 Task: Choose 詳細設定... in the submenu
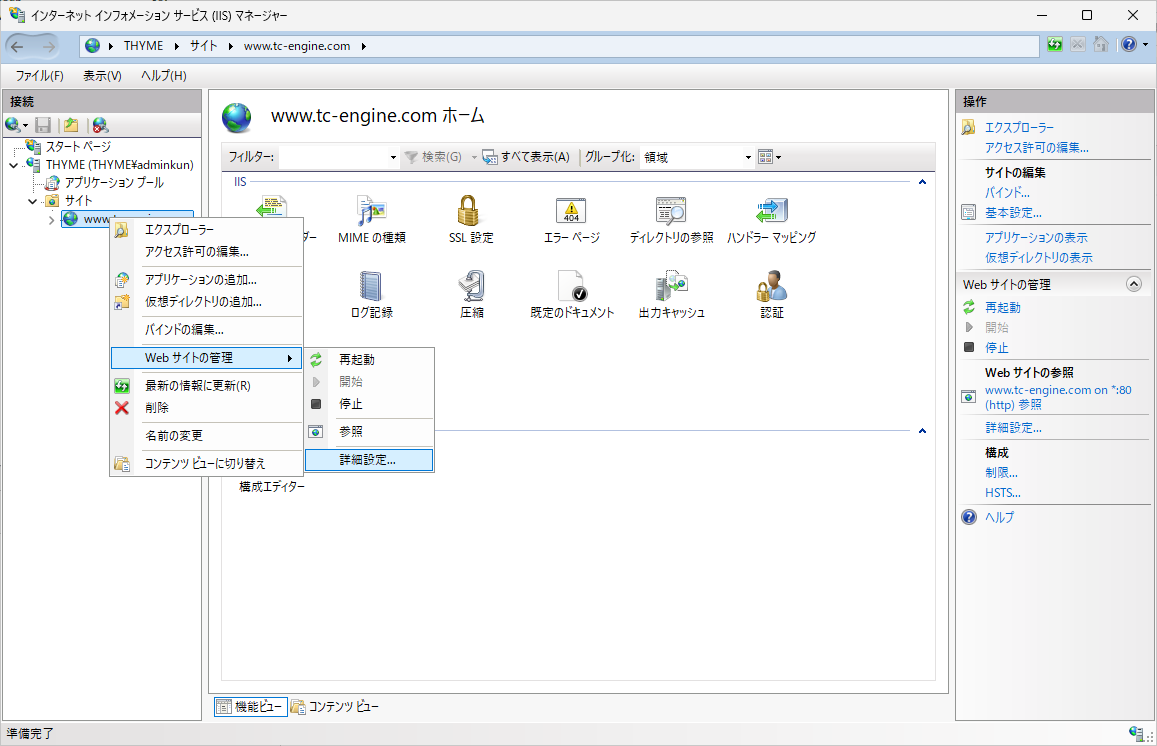369,460
